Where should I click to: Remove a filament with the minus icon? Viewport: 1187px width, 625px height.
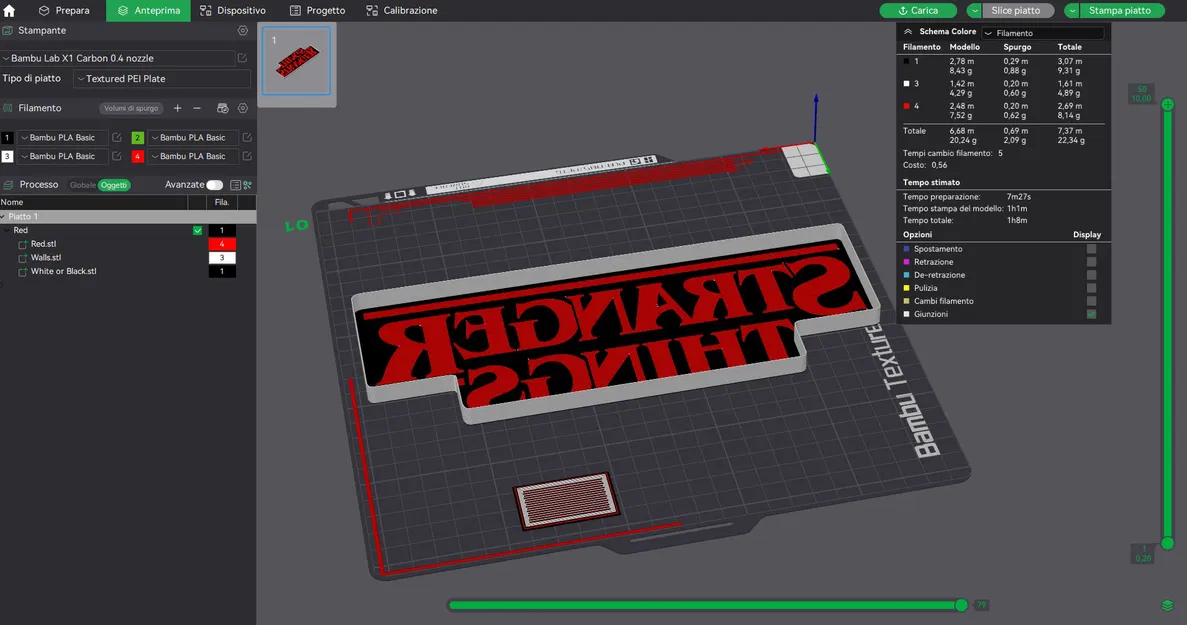click(x=197, y=108)
